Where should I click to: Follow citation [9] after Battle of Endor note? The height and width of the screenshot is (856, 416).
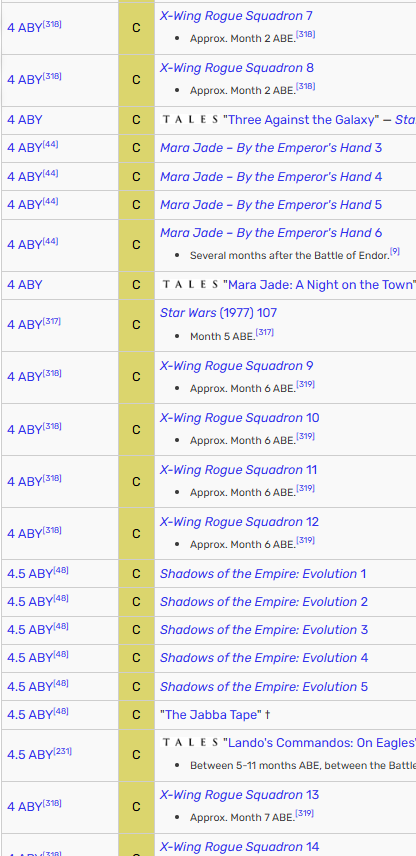click(395, 252)
